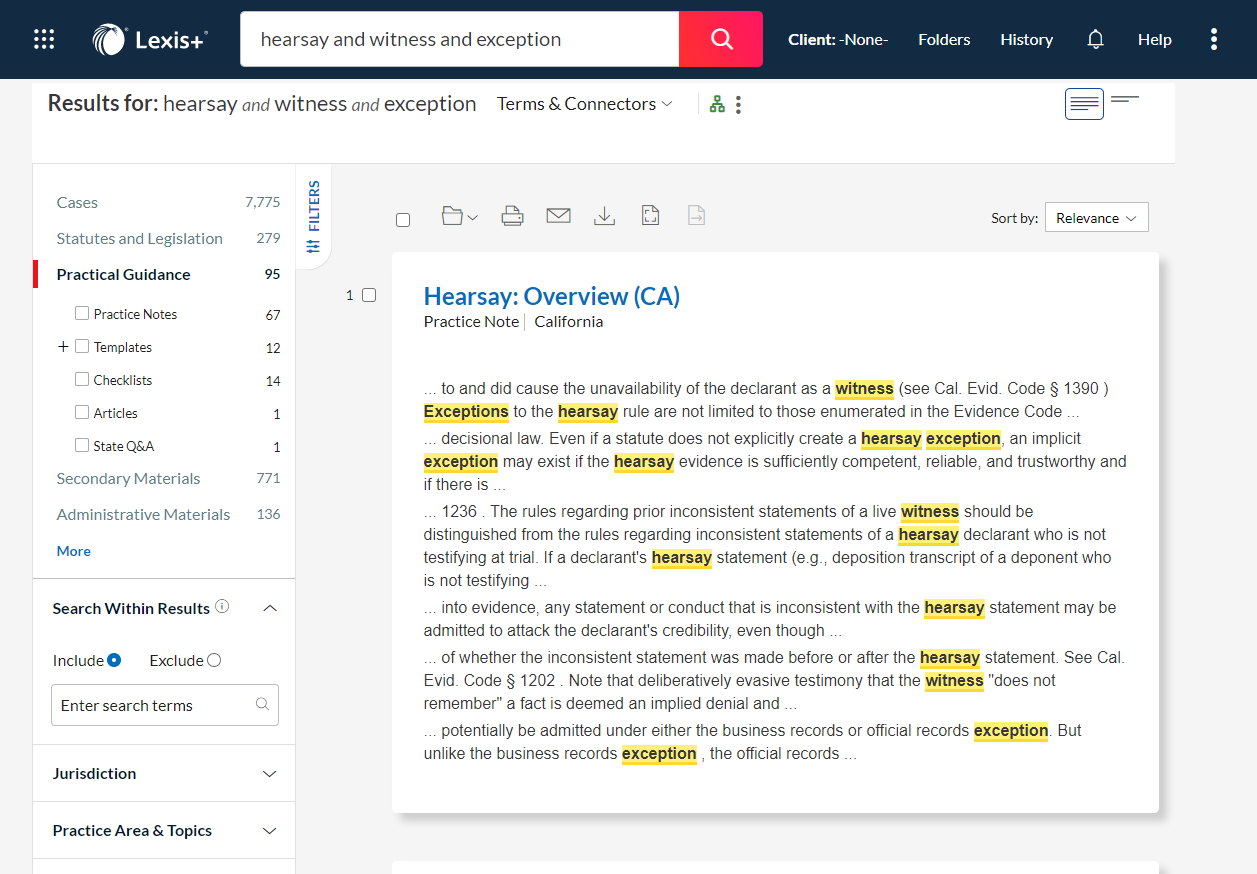Switch to full results view icon
The width and height of the screenshot is (1257, 874).
pos(1084,103)
